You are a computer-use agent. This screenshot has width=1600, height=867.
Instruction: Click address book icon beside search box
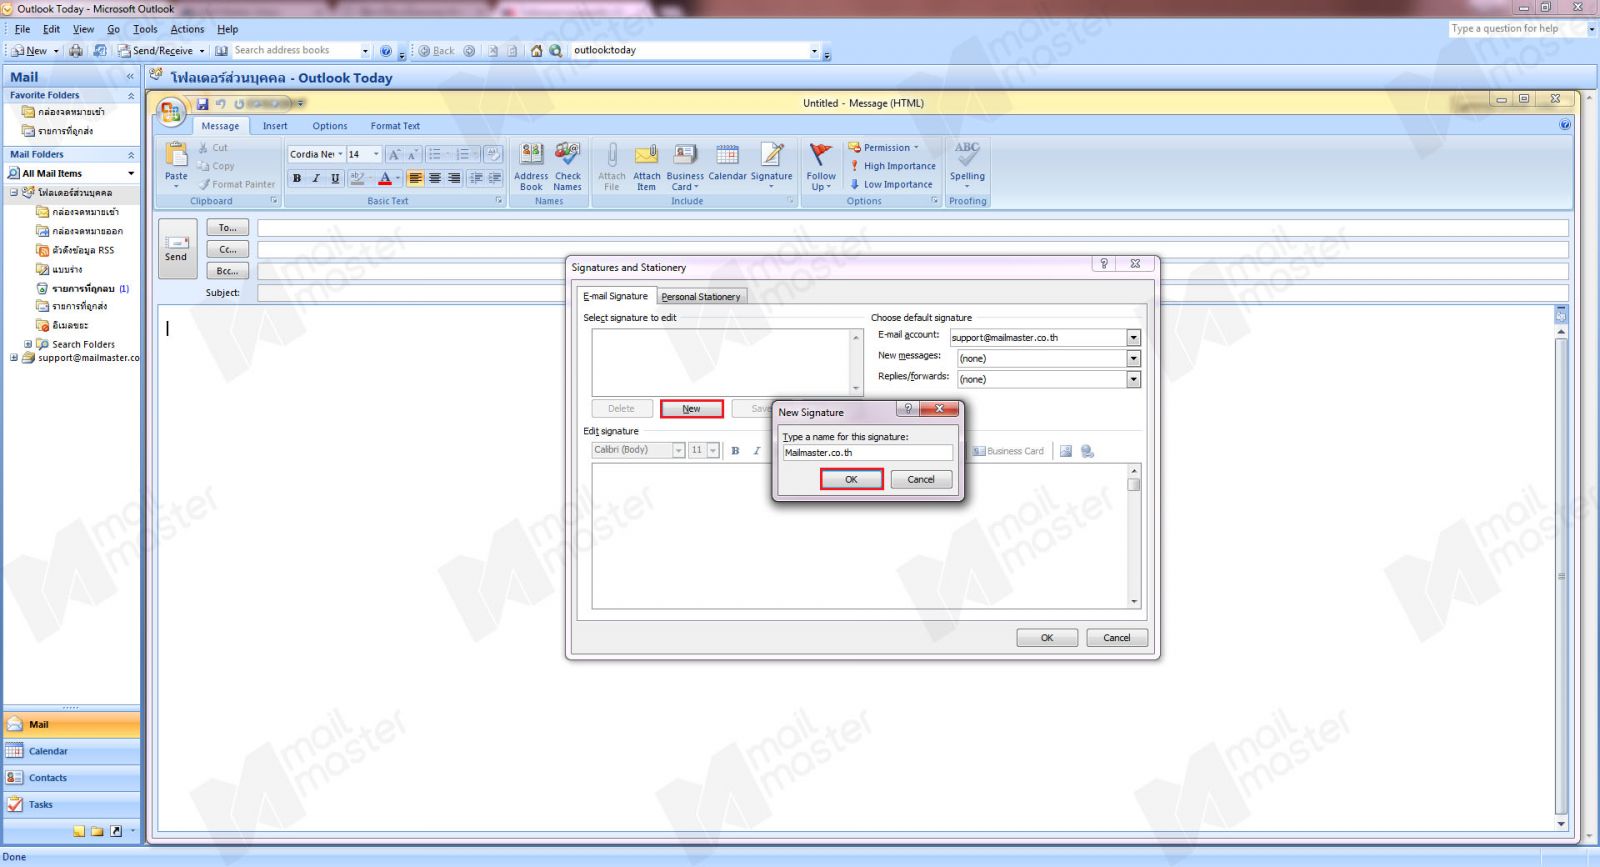pyautogui.click(x=222, y=50)
